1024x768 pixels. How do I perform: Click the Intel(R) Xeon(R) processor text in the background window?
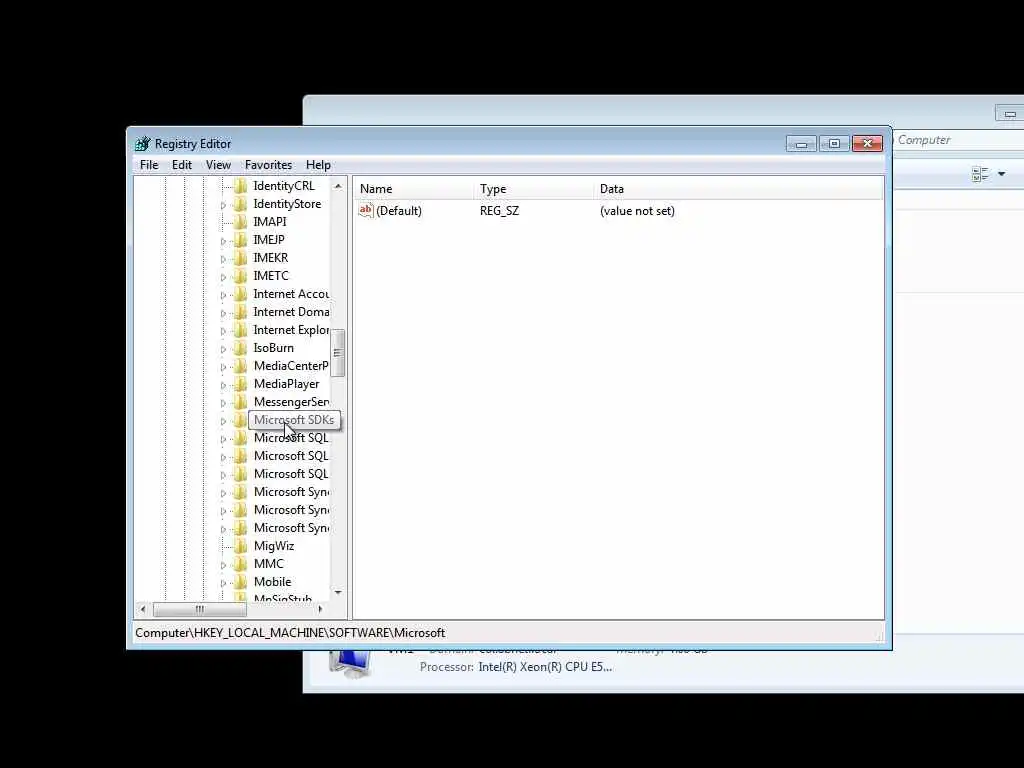pyautogui.click(x=545, y=667)
